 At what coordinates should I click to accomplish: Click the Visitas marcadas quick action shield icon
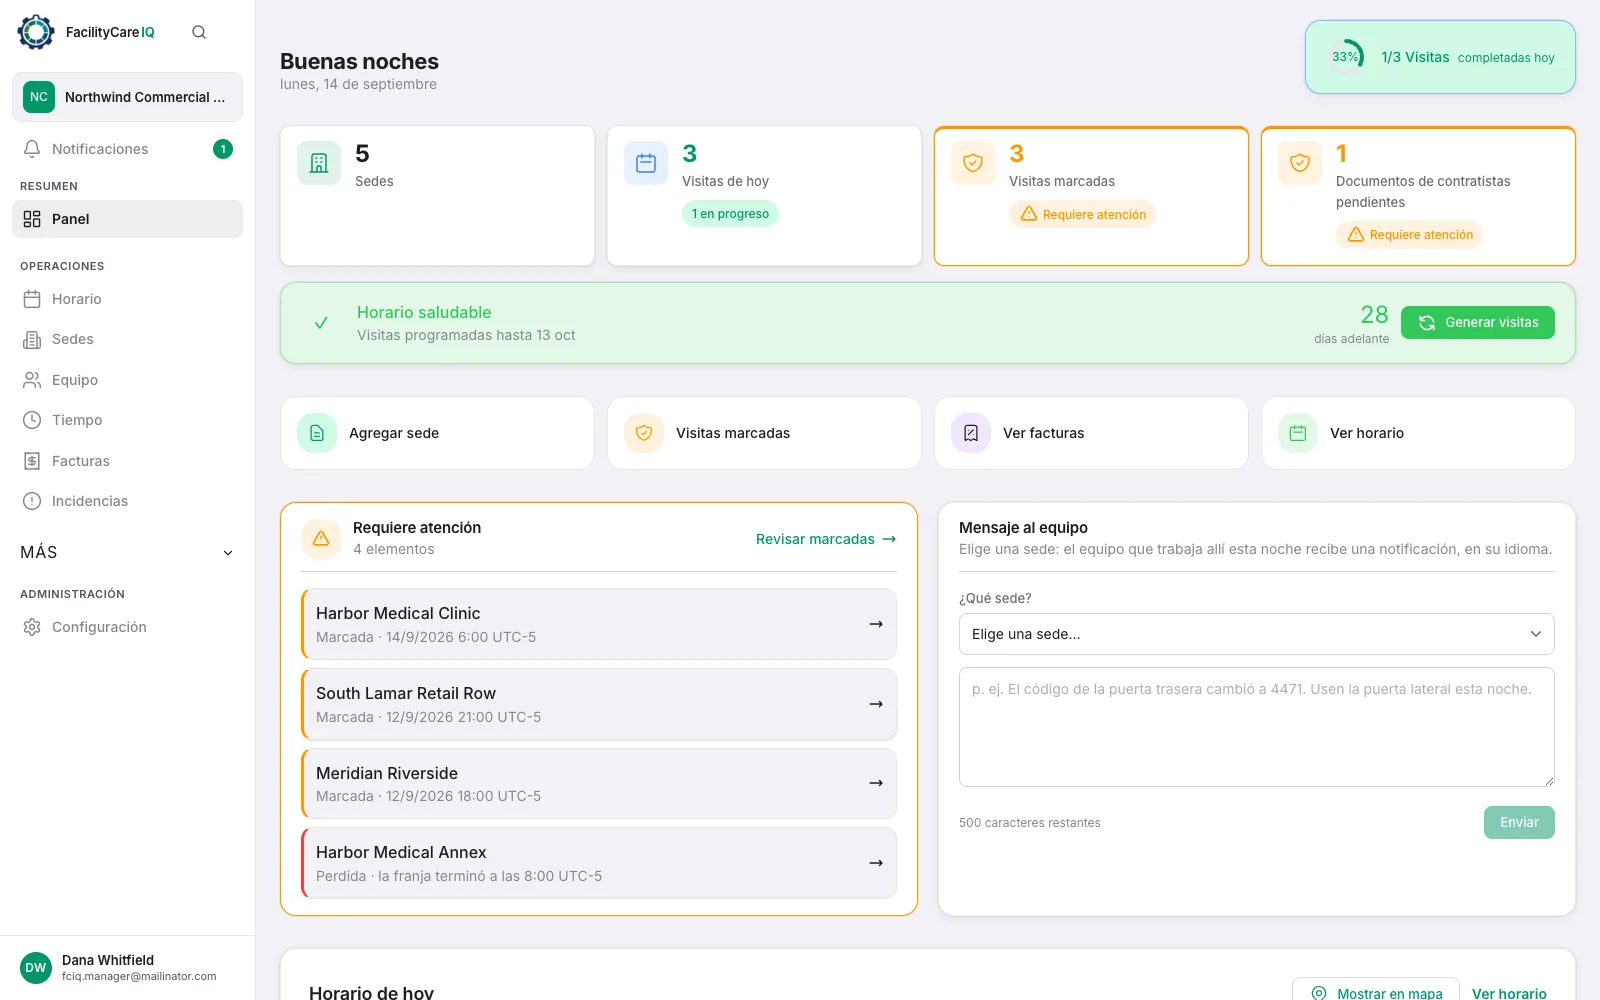coord(644,433)
